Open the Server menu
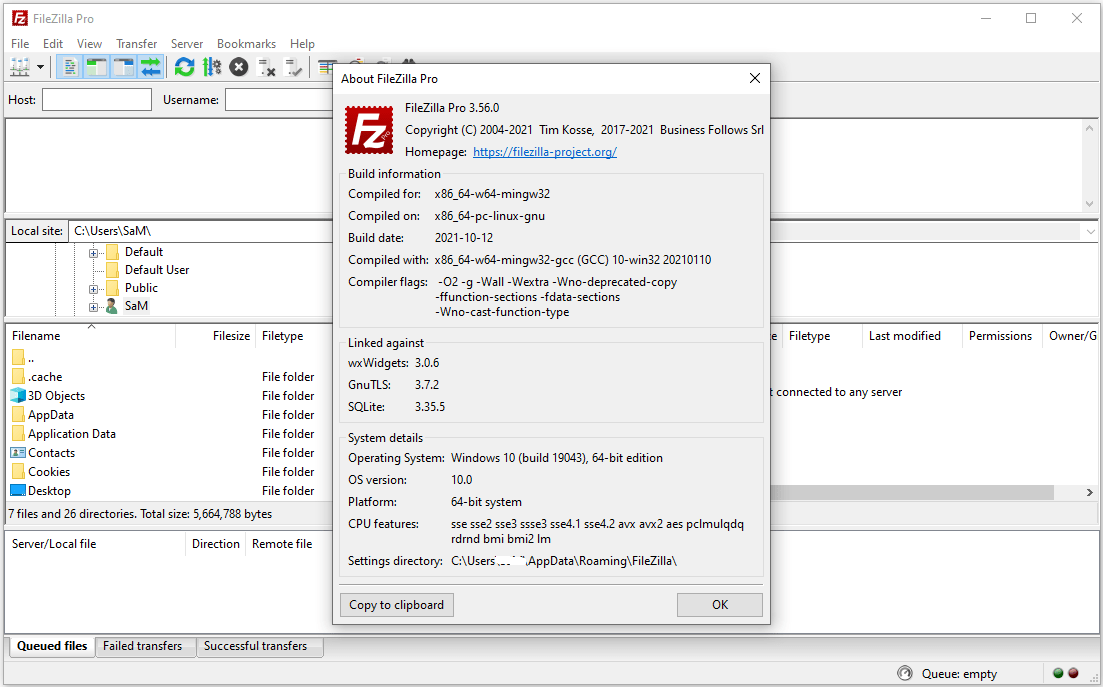Screen dimensions: 1103x687 point(187,44)
